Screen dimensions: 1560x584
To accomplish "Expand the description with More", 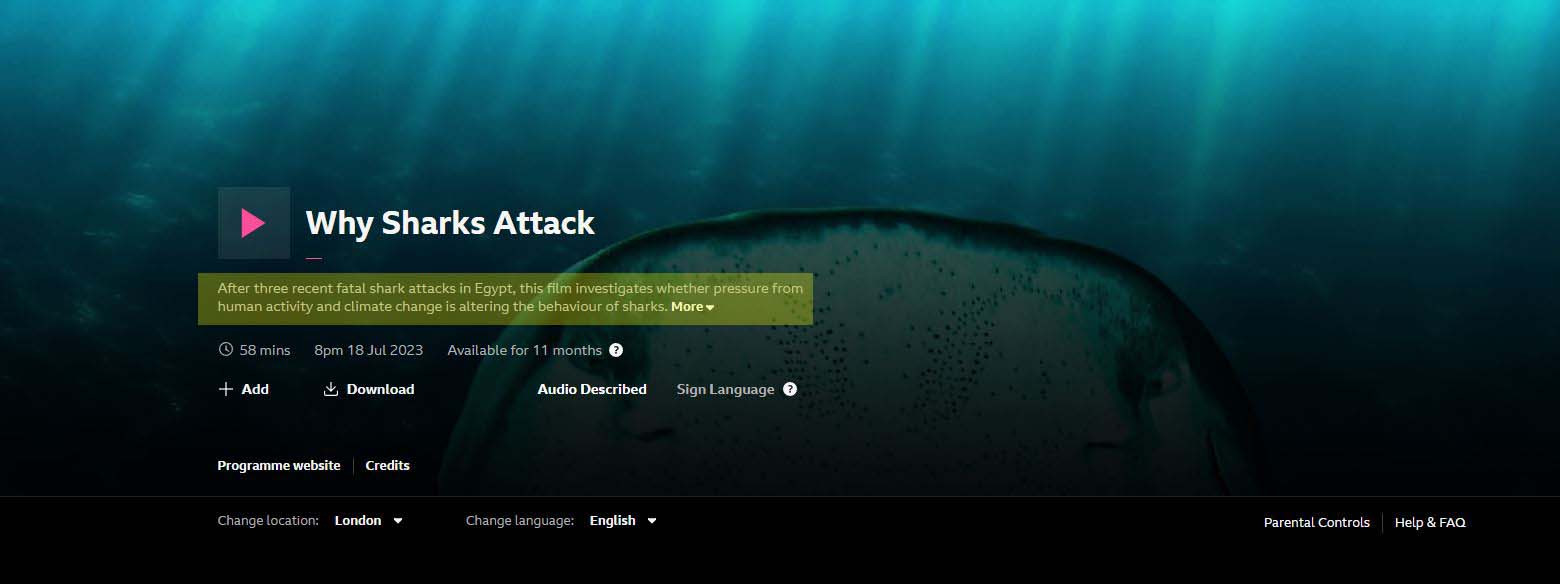I will (x=692, y=307).
